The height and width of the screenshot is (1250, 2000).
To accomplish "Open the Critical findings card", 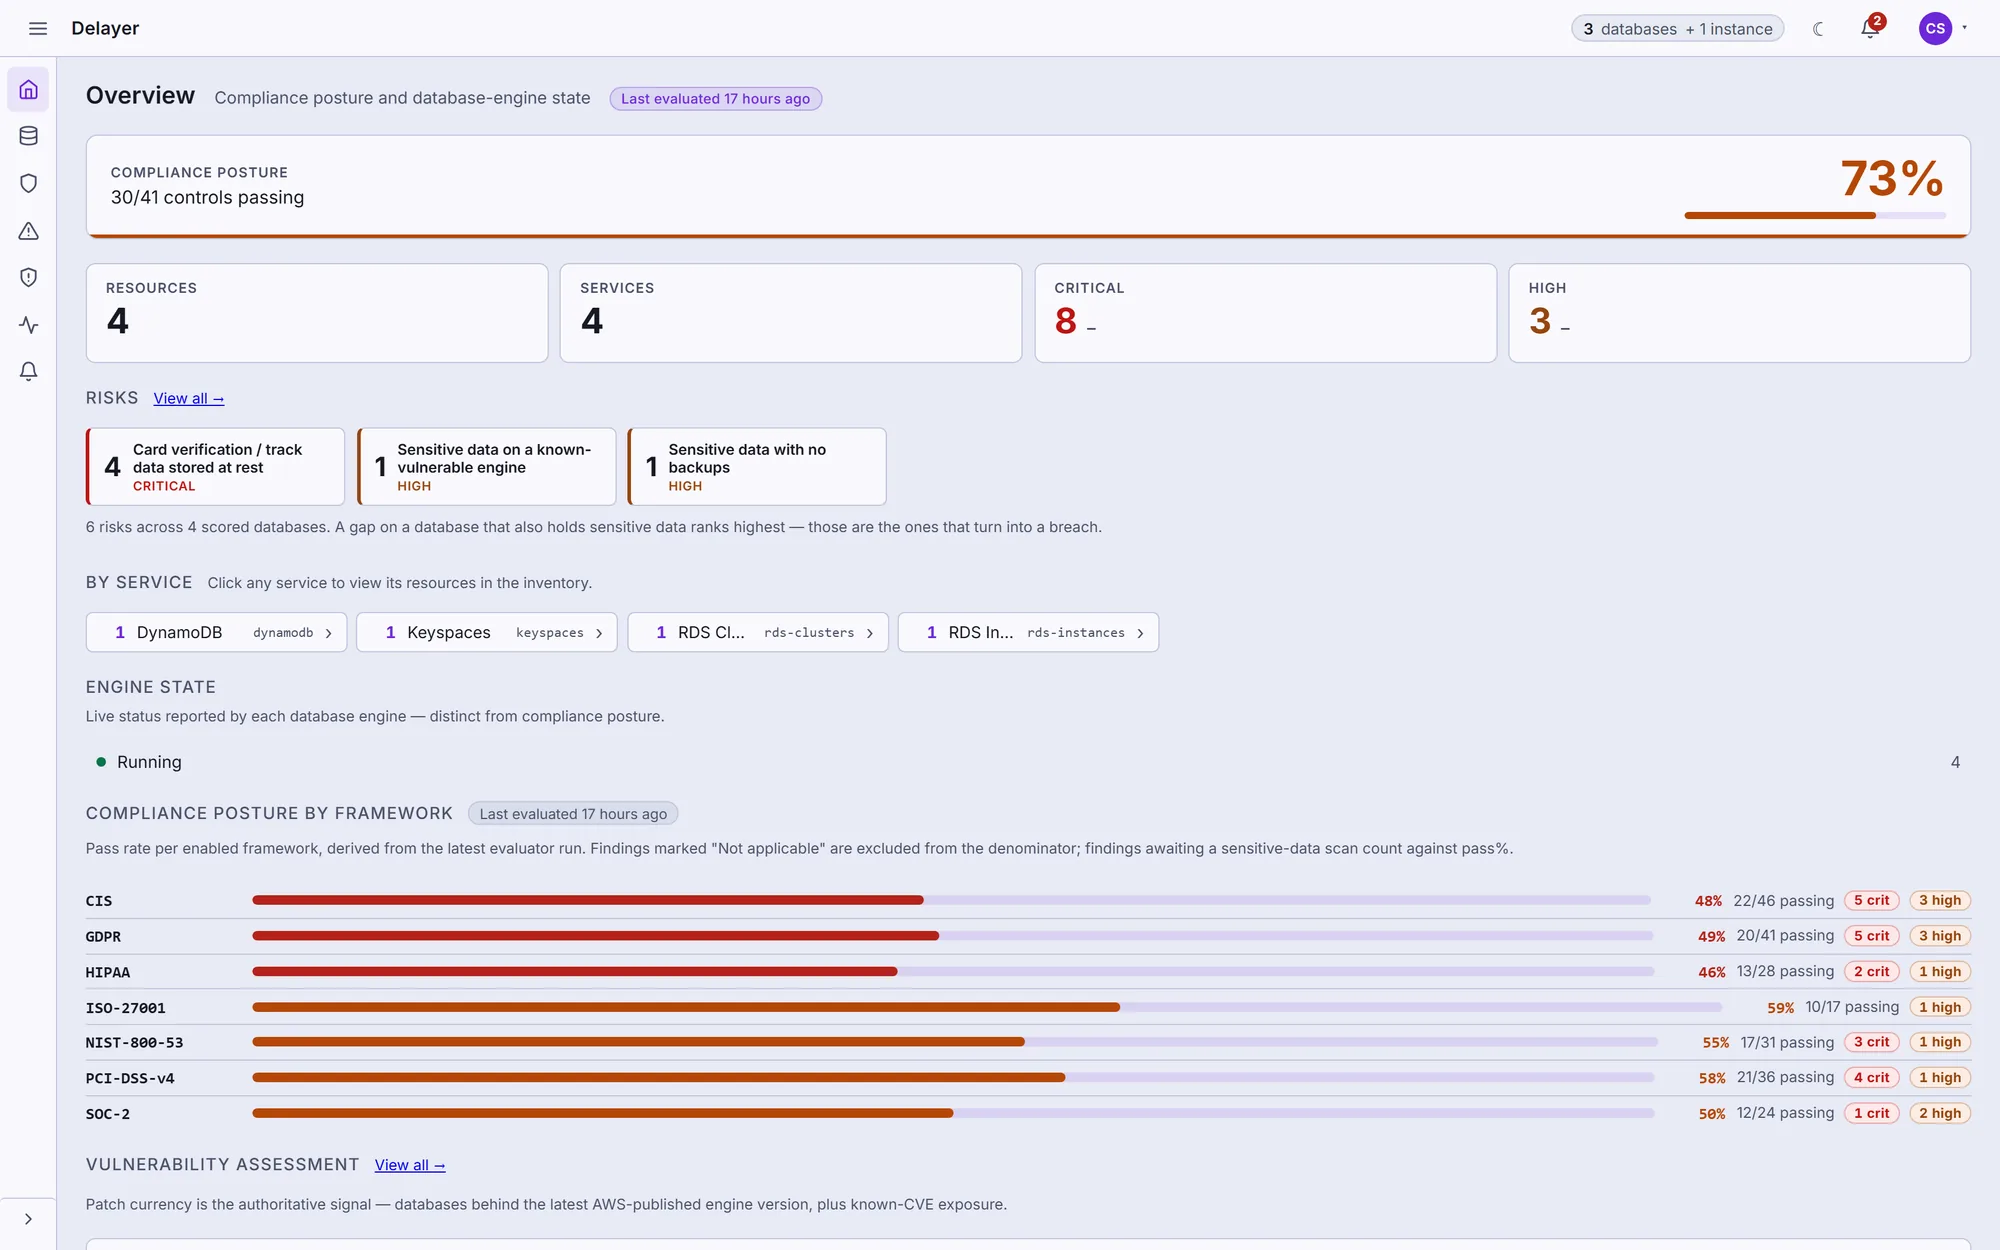I will [1265, 313].
